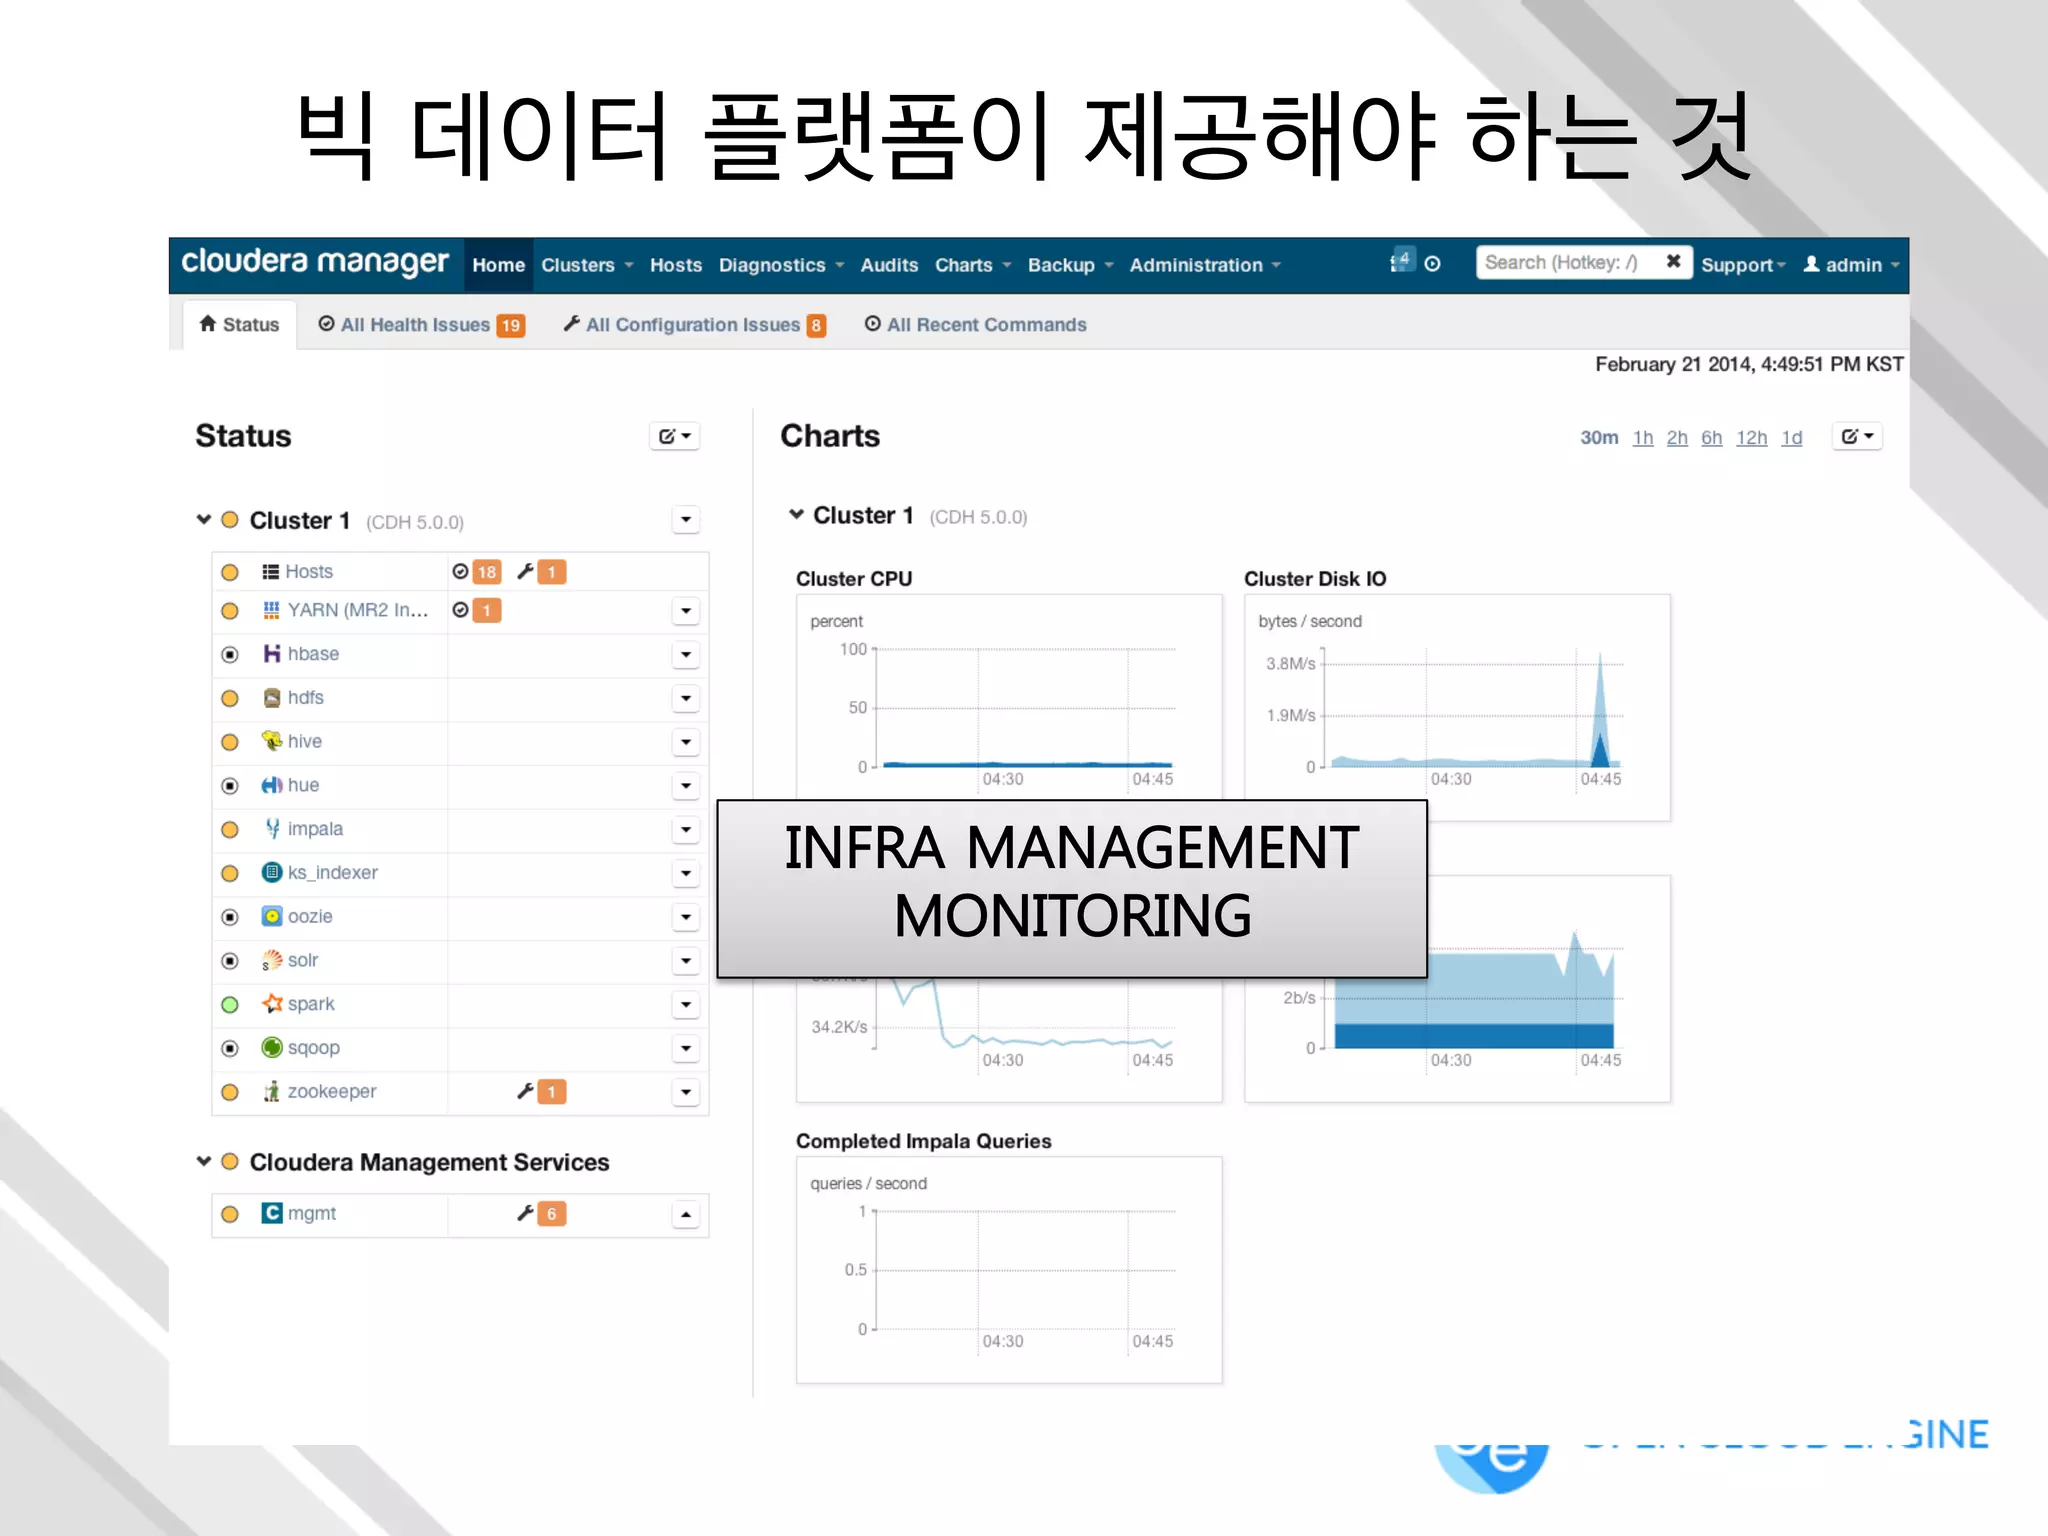The height and width of the screenshot is (1536, 2048).
Task: Select the 1d chart time range
Action: coord(1792,438)
